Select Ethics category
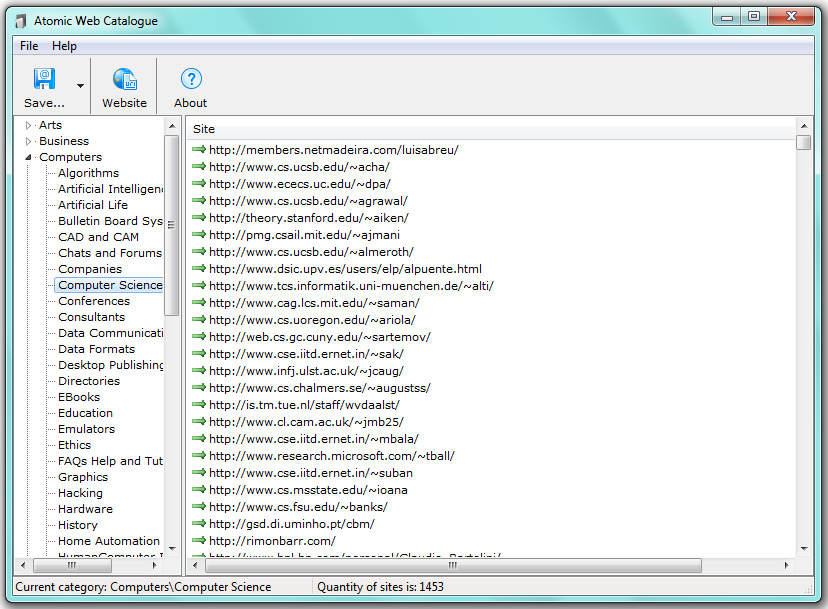 pyautogui.click(x=74, y=445)
